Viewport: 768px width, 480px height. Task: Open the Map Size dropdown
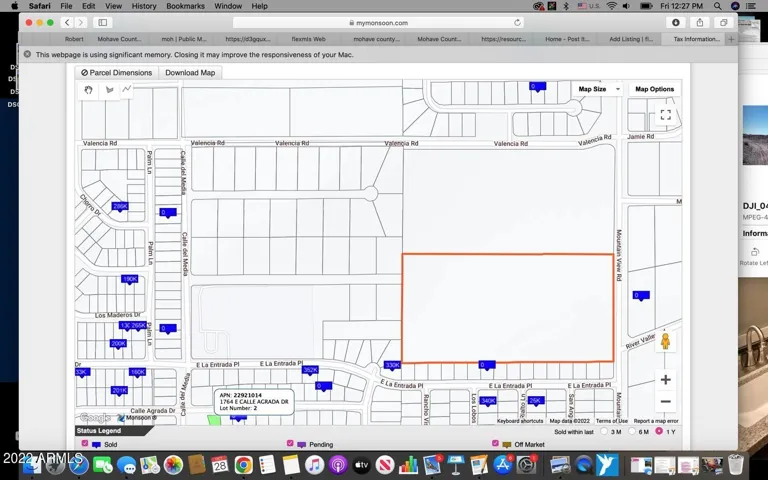point(598,89)
